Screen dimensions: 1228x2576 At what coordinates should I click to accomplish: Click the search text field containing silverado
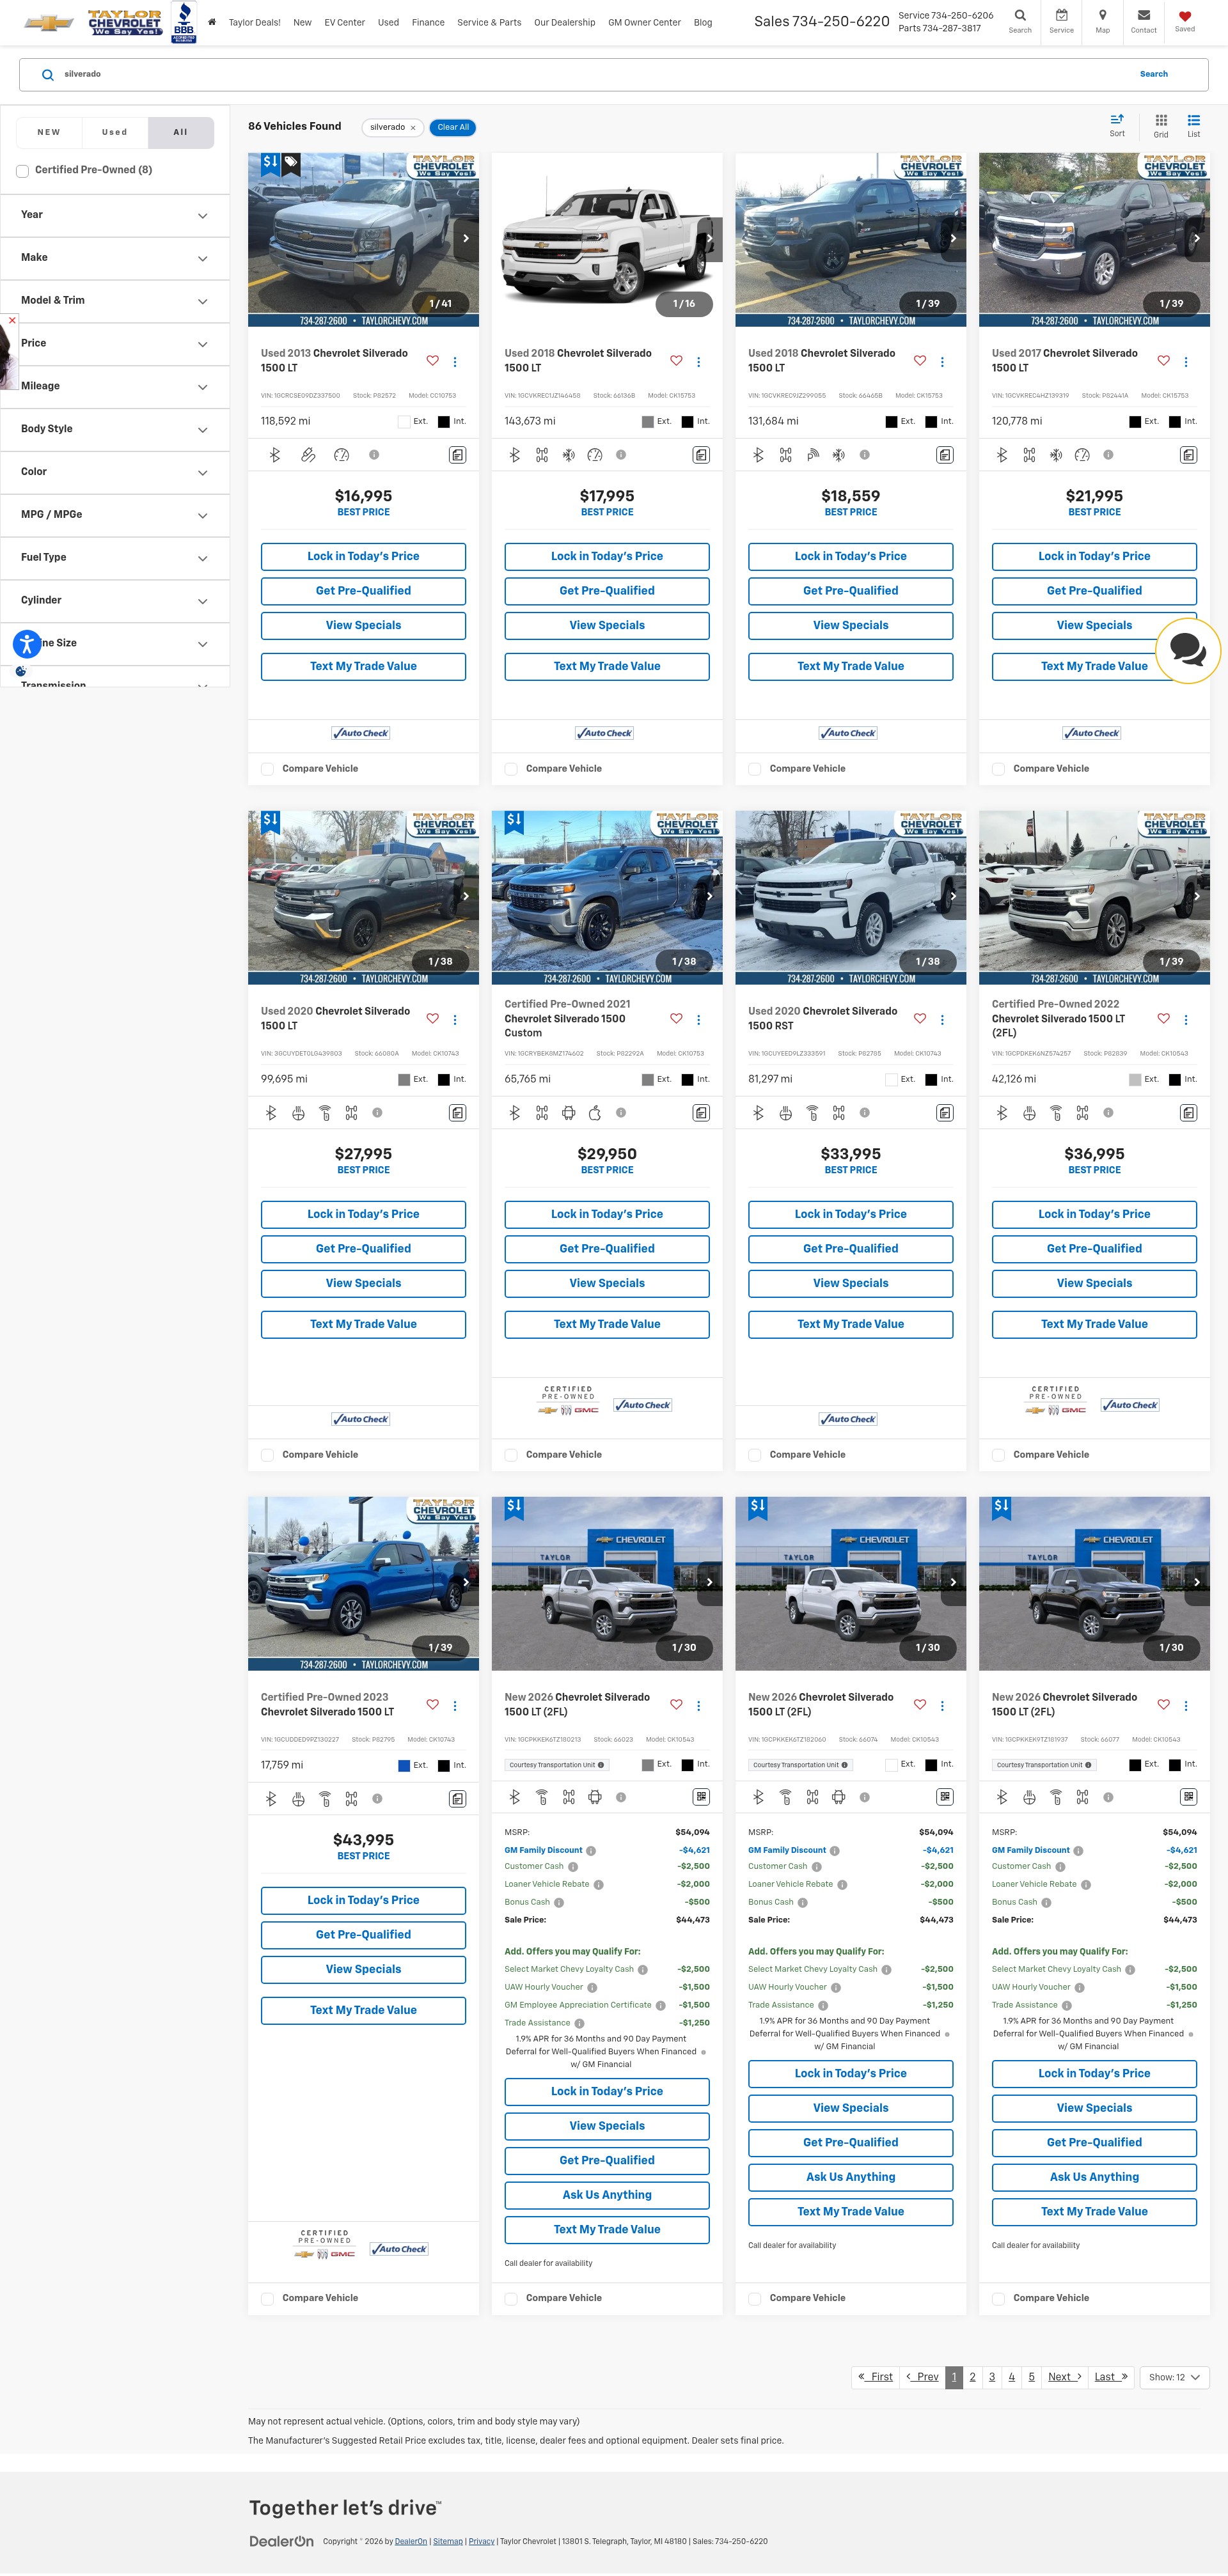pyautogui.click(x=590, y=74)
